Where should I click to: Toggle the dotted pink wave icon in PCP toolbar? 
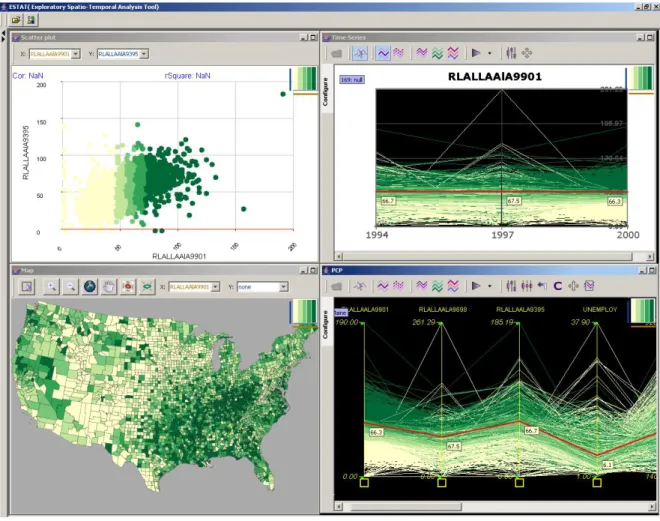point(398,286)
